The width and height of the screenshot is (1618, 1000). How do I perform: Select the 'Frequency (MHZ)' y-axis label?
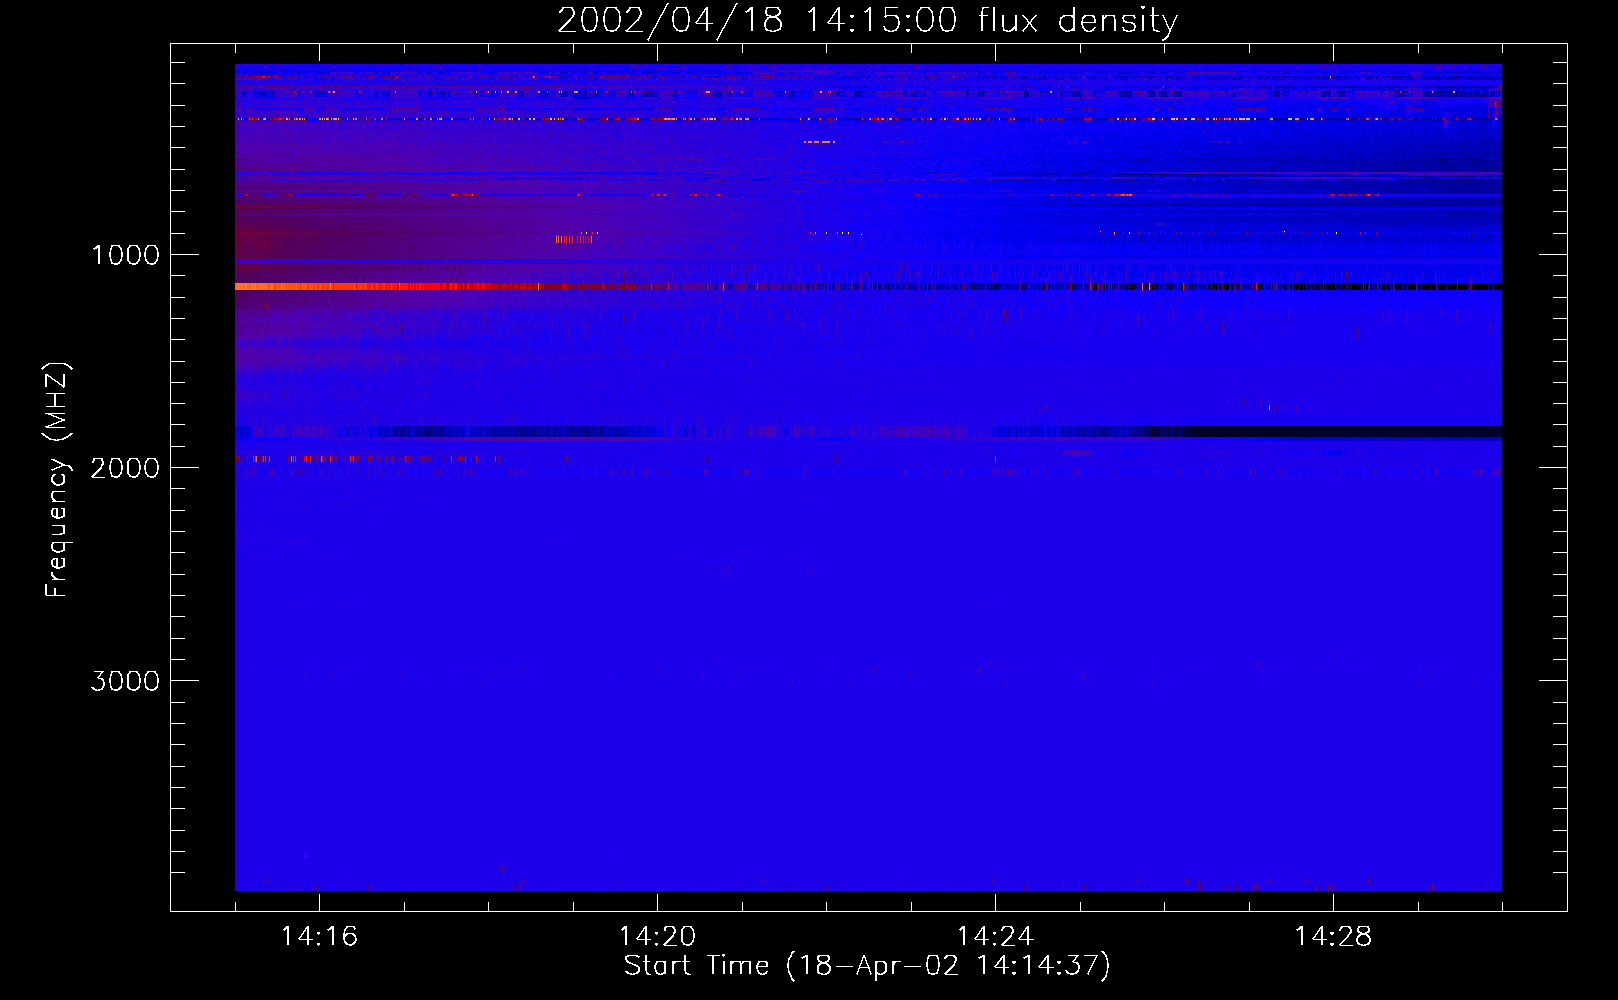click(x=58, y=480)
